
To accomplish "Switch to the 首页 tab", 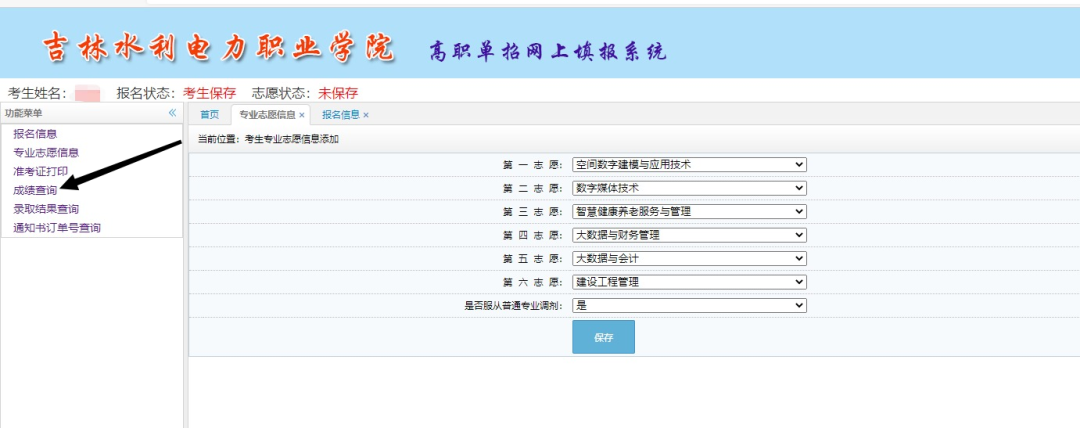I will [x=209, y=115].
